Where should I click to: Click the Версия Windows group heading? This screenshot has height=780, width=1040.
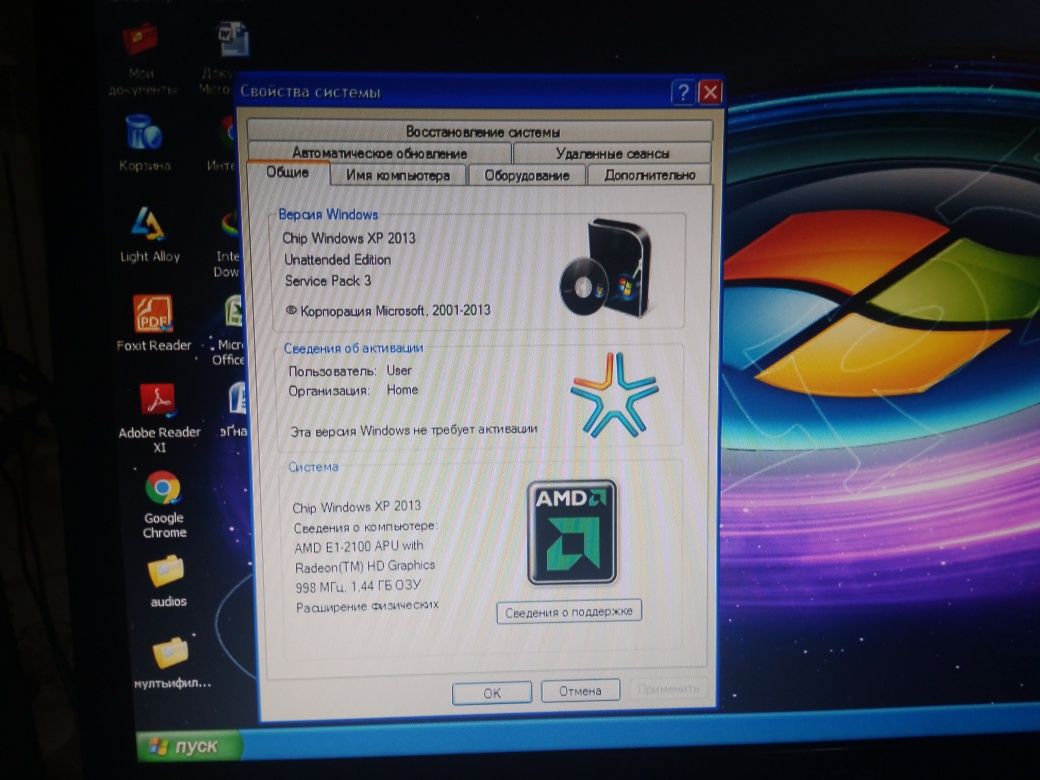pos(328,214)
